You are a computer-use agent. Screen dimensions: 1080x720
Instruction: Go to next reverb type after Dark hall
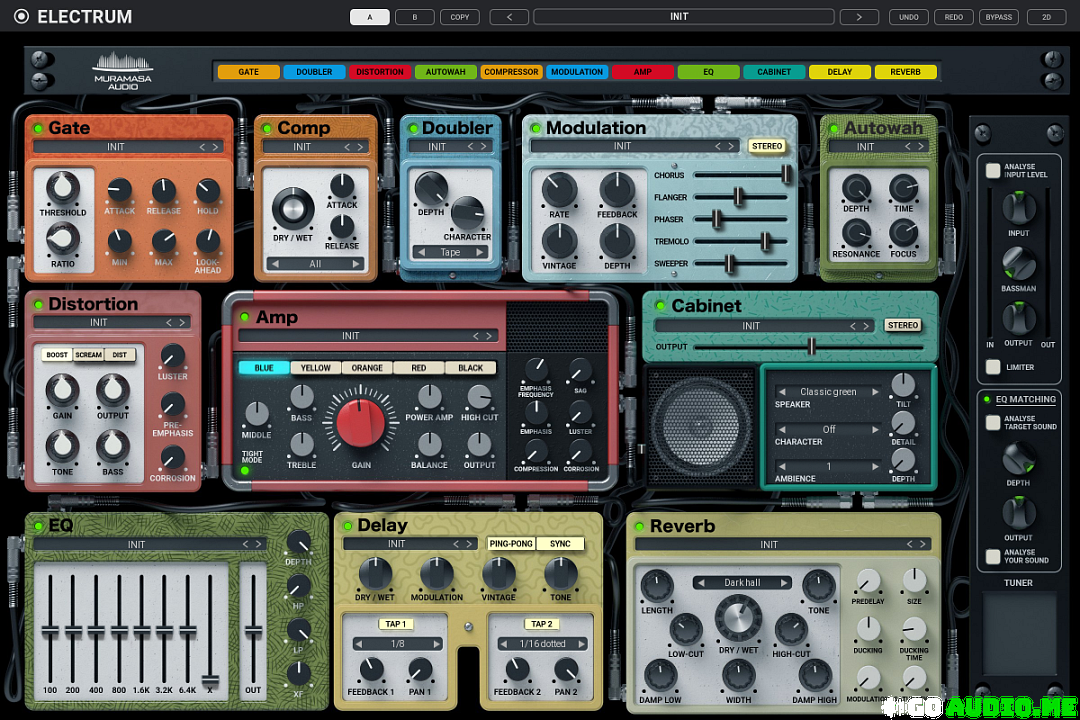[x=783, y=583]
